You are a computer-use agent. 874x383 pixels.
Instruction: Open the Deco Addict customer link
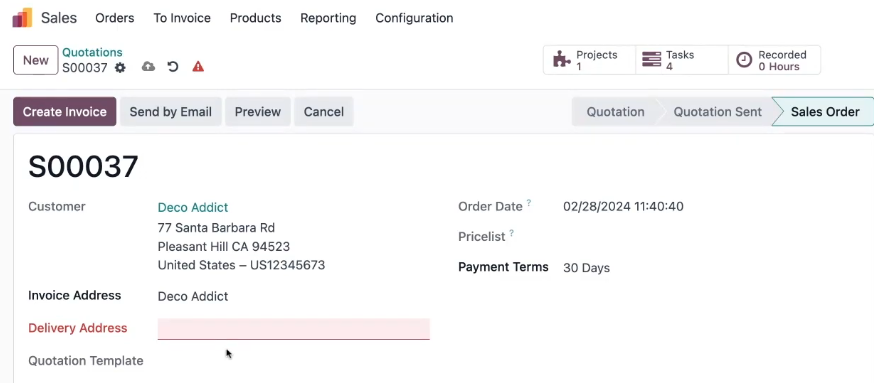(193, 207)
